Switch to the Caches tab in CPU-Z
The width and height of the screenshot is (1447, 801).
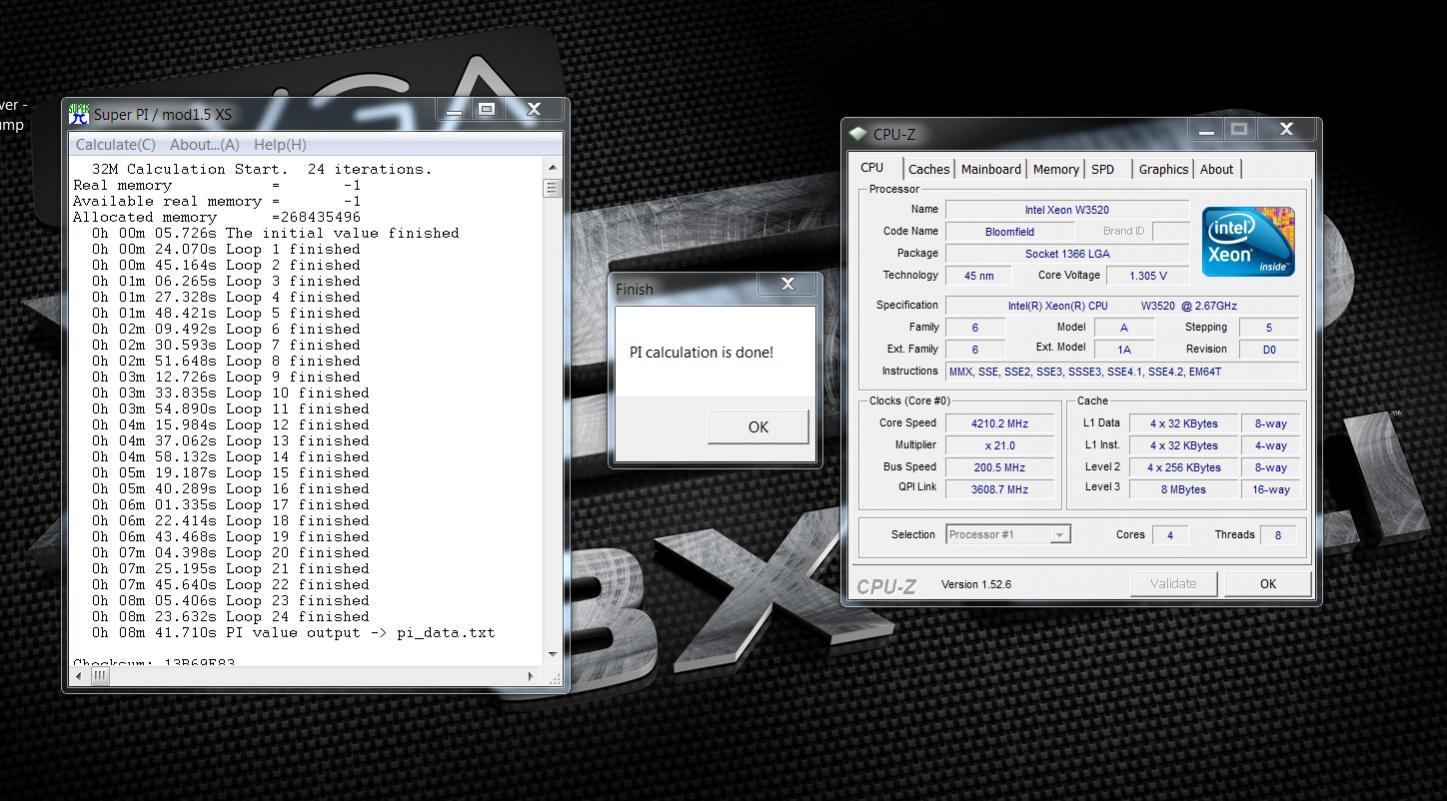pos(929,169)
